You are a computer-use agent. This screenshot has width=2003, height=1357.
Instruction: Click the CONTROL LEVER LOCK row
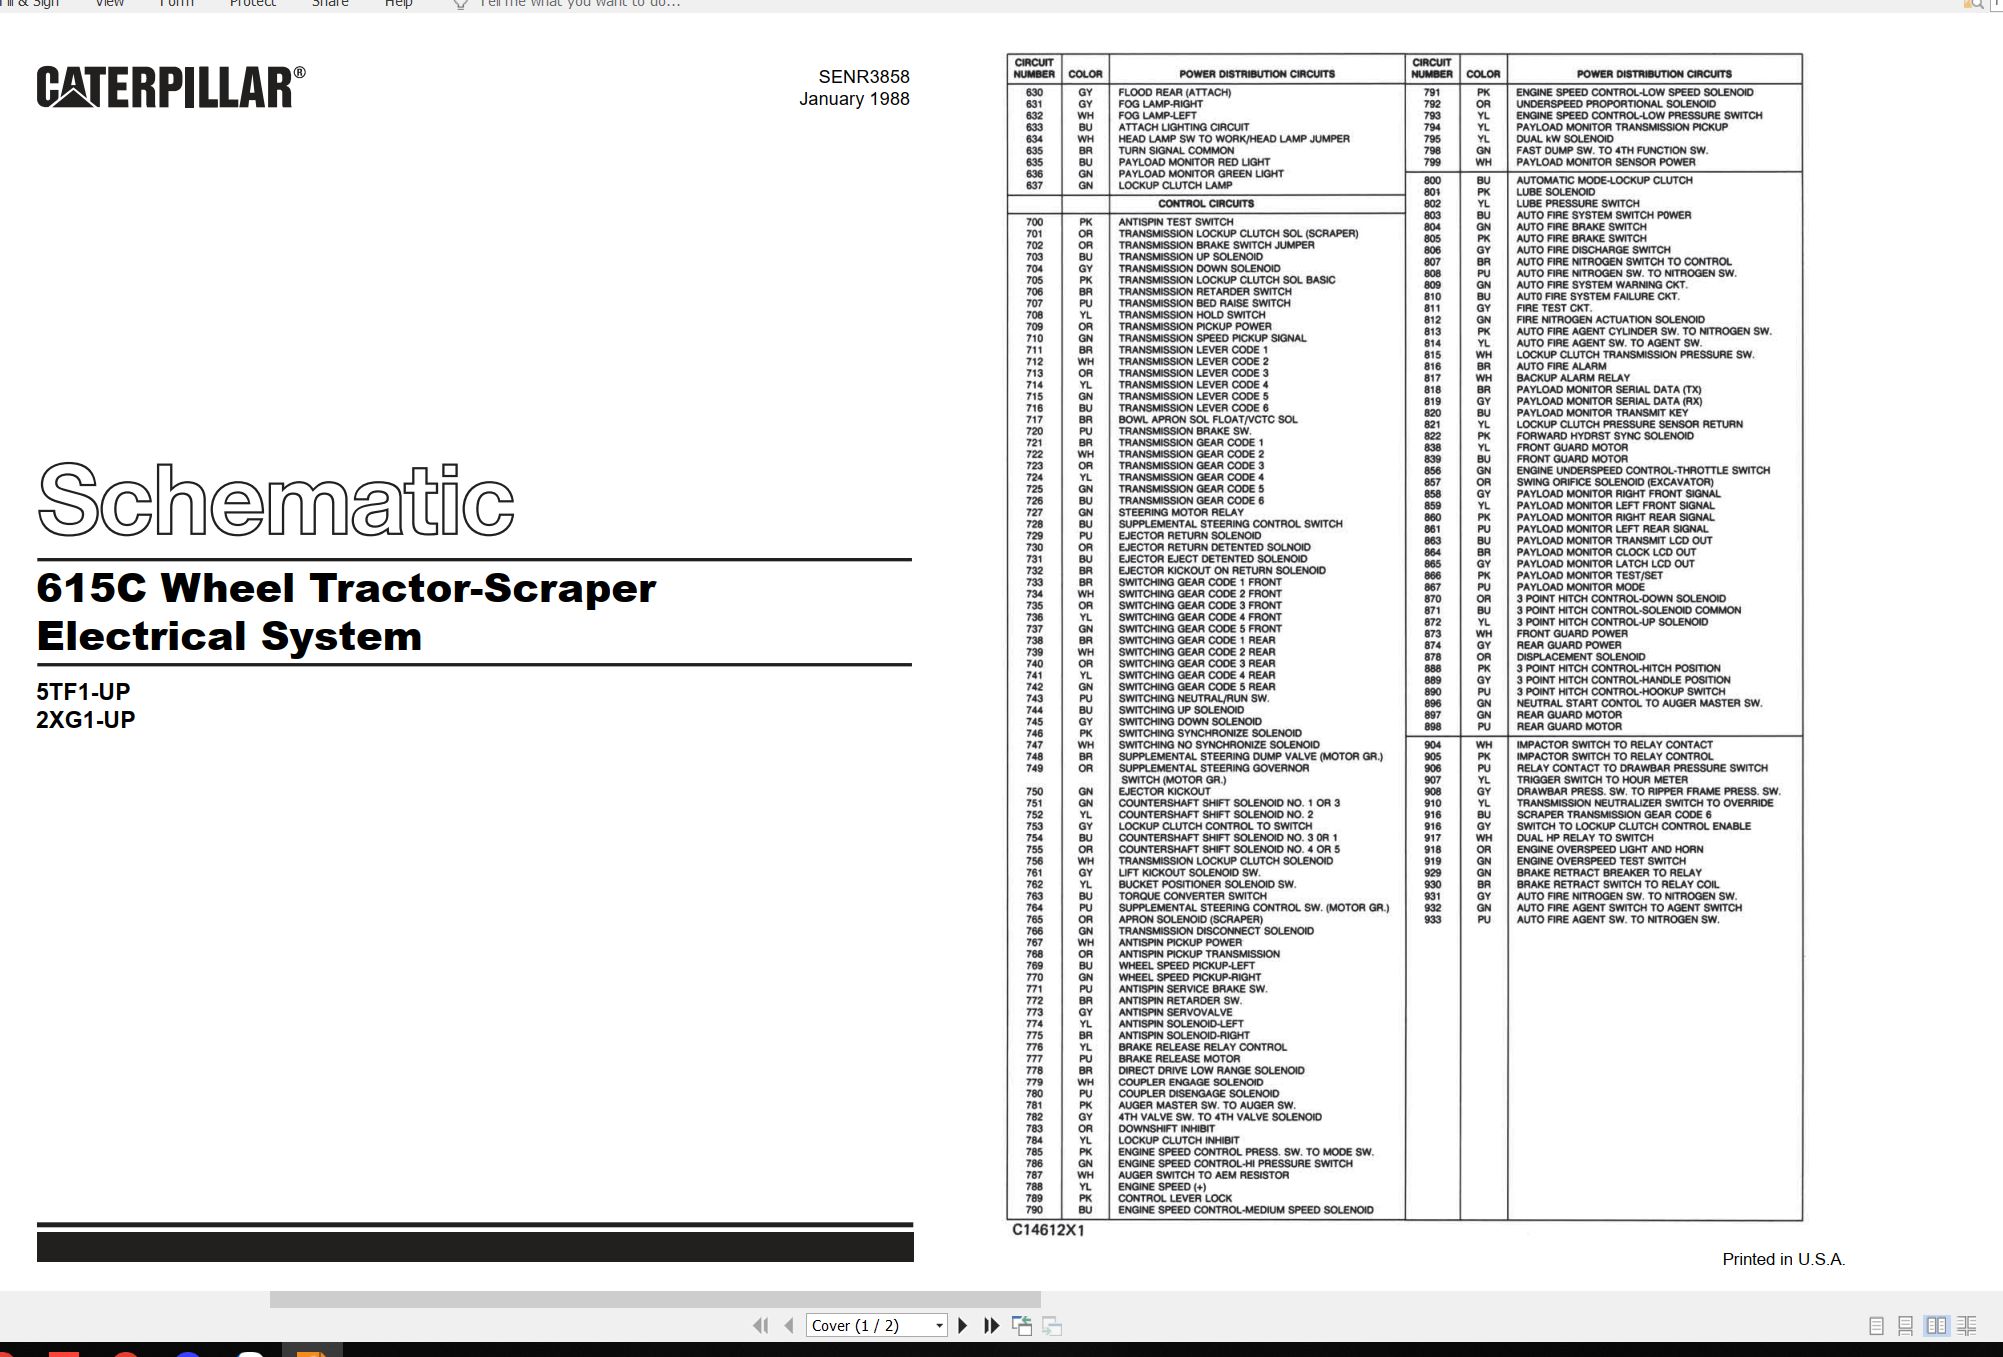[x=1205, y=1198]
